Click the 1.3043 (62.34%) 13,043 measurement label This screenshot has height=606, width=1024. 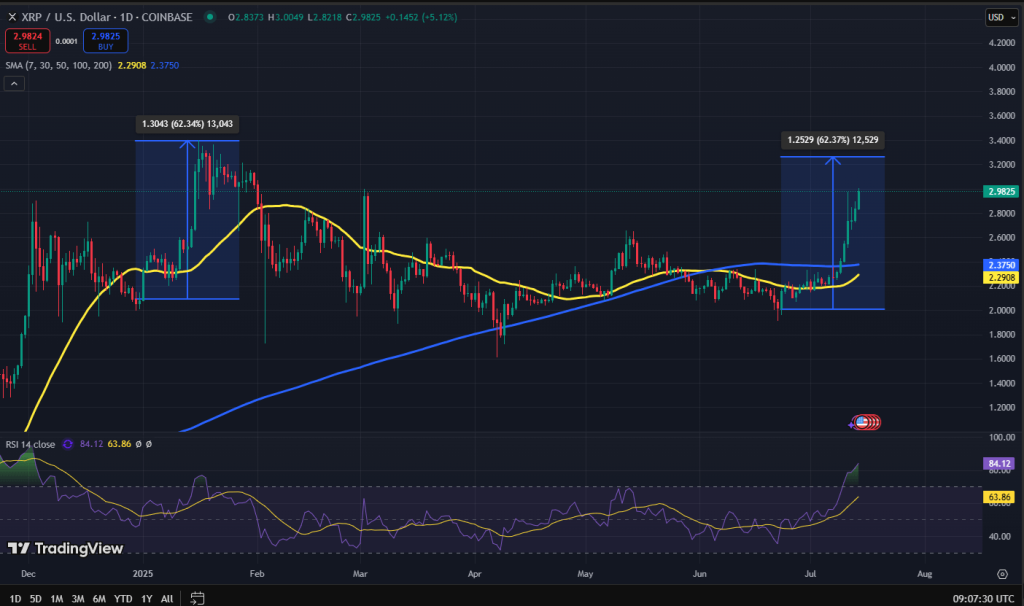[187, 123]
